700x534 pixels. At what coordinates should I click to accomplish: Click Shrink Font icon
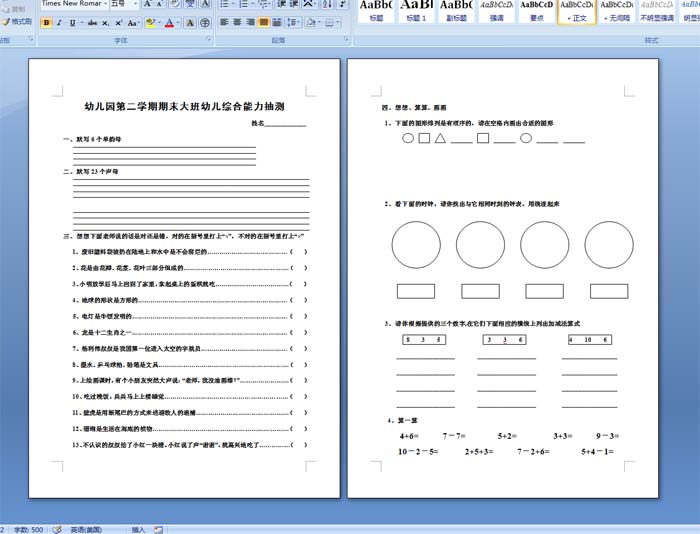pyautogui.click(x=159, y=4)
